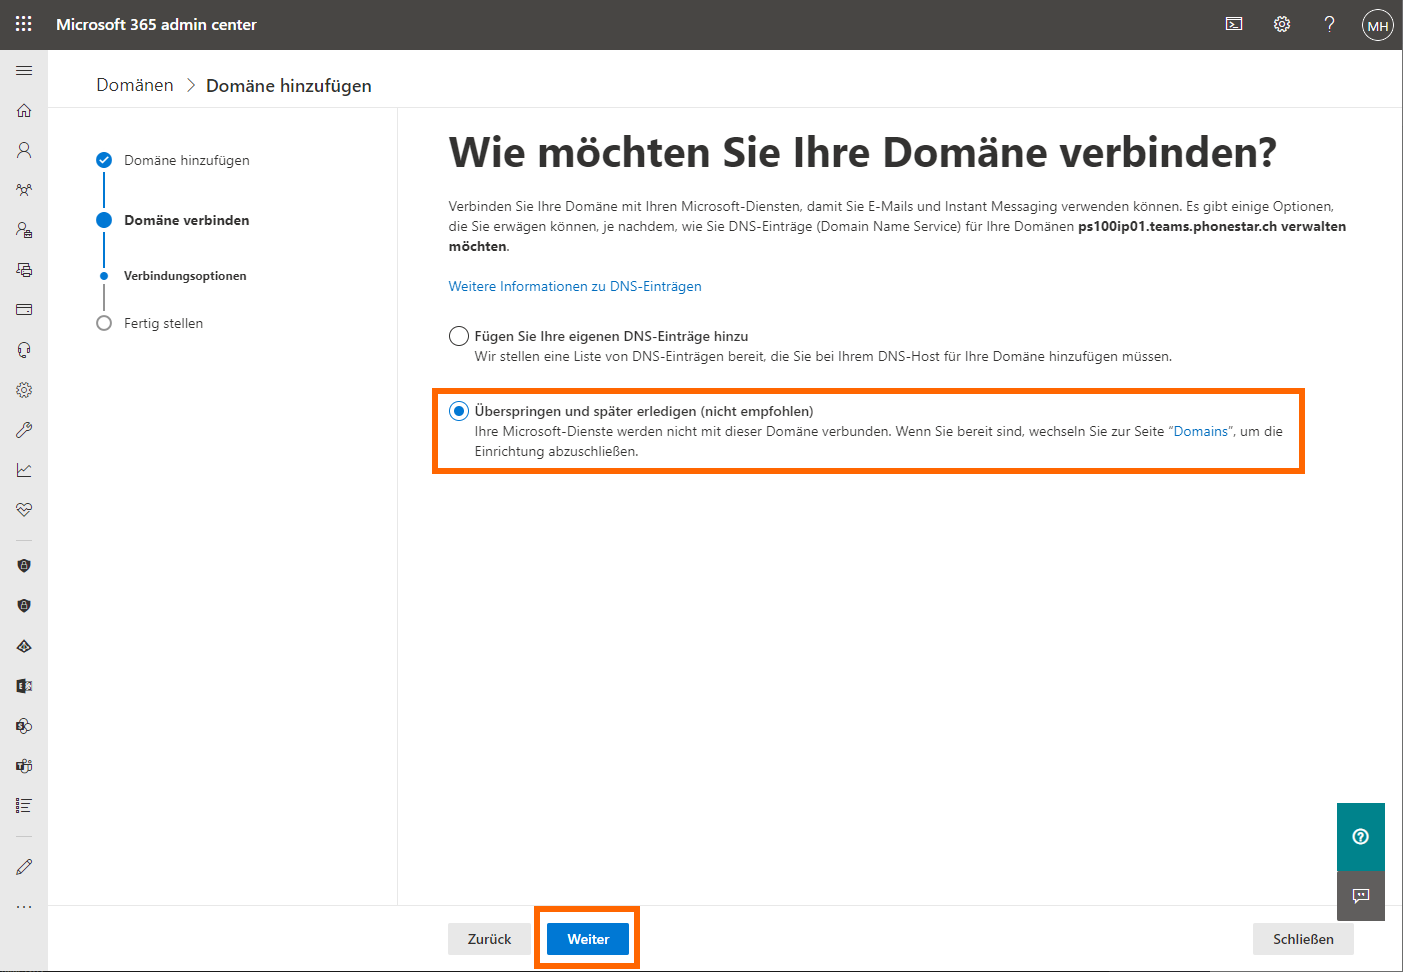This screenshot has width=1403, height=972.
Task: Open All admin centers list icon
Action: [24, 806]
